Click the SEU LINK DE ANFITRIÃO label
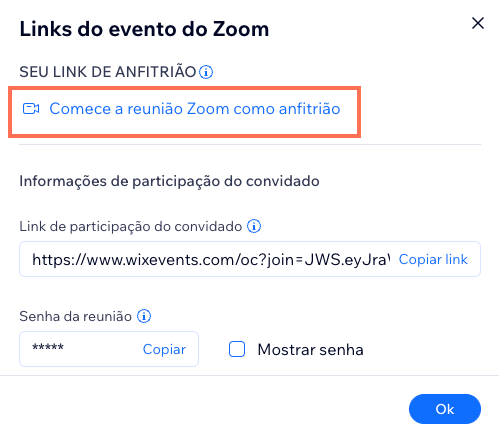This screenshot has width=499, height=440. pos(108,72)
